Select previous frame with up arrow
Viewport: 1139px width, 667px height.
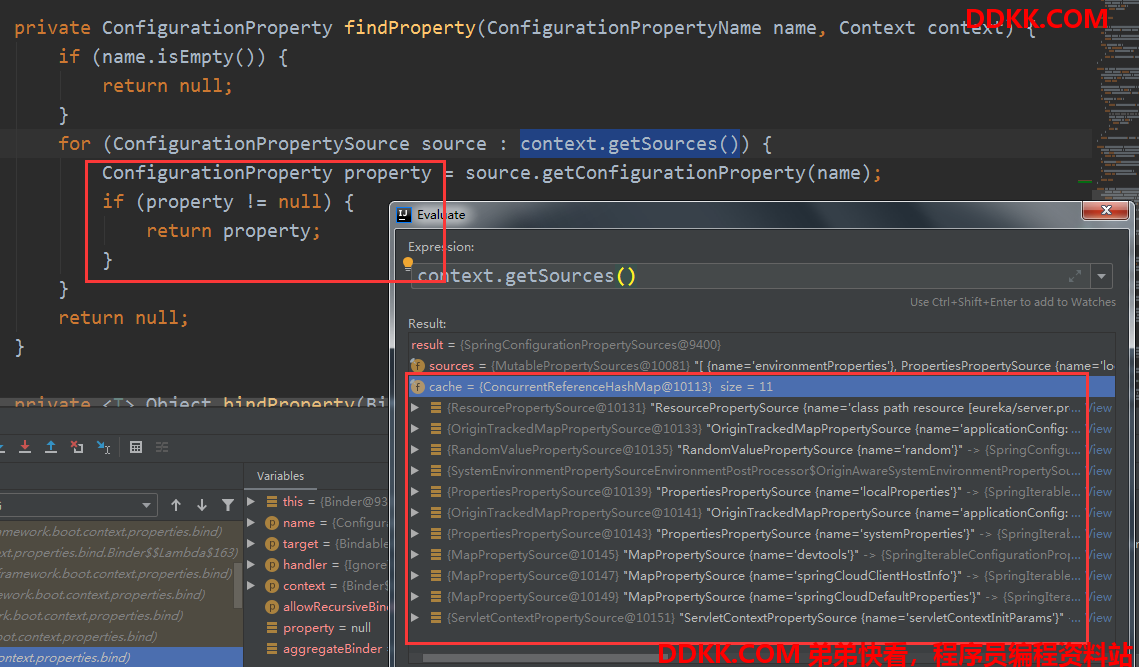coord(176,504)
